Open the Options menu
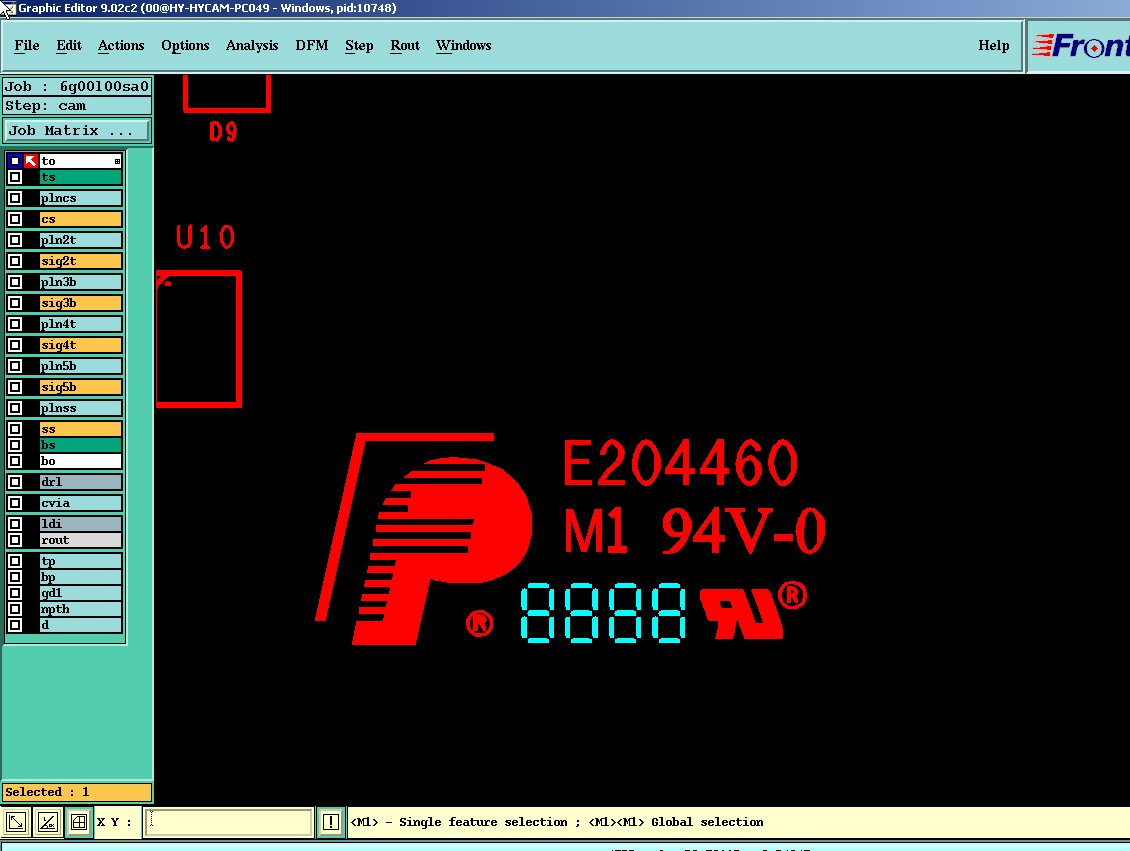 click(x=185, y=45)
